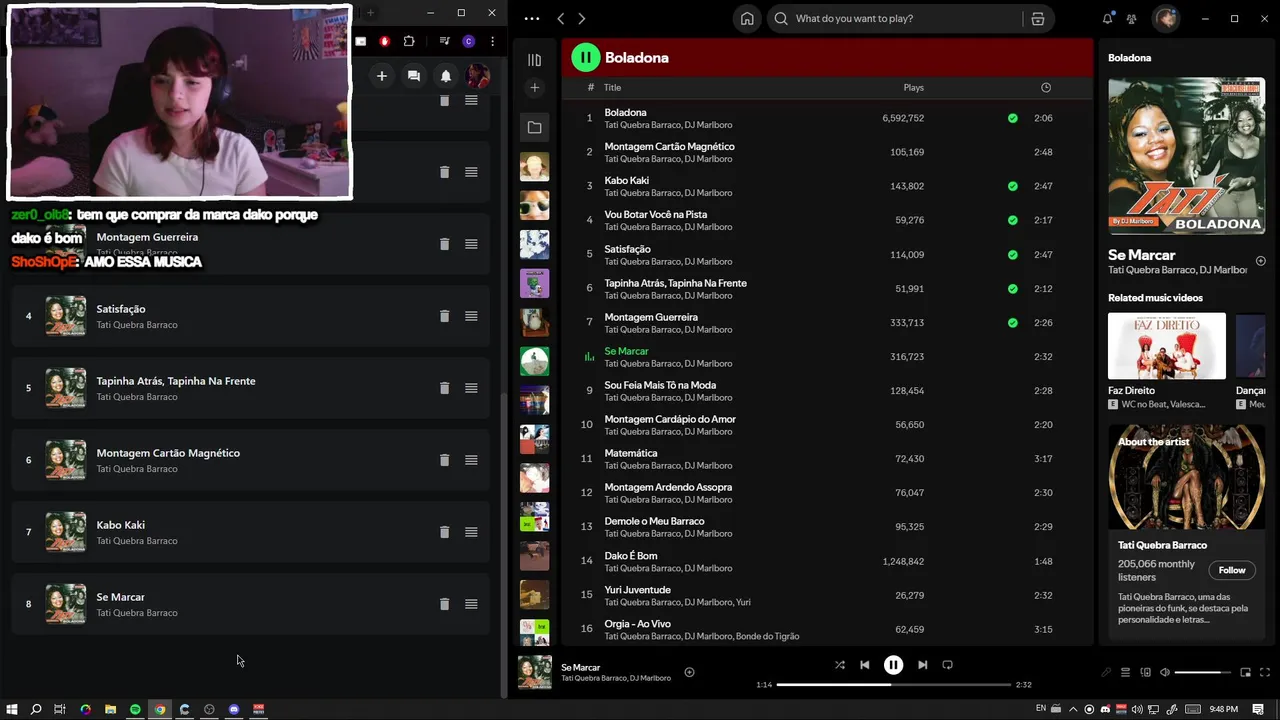
Task: Open Chrome profile C menu
Action: point(468,41)
